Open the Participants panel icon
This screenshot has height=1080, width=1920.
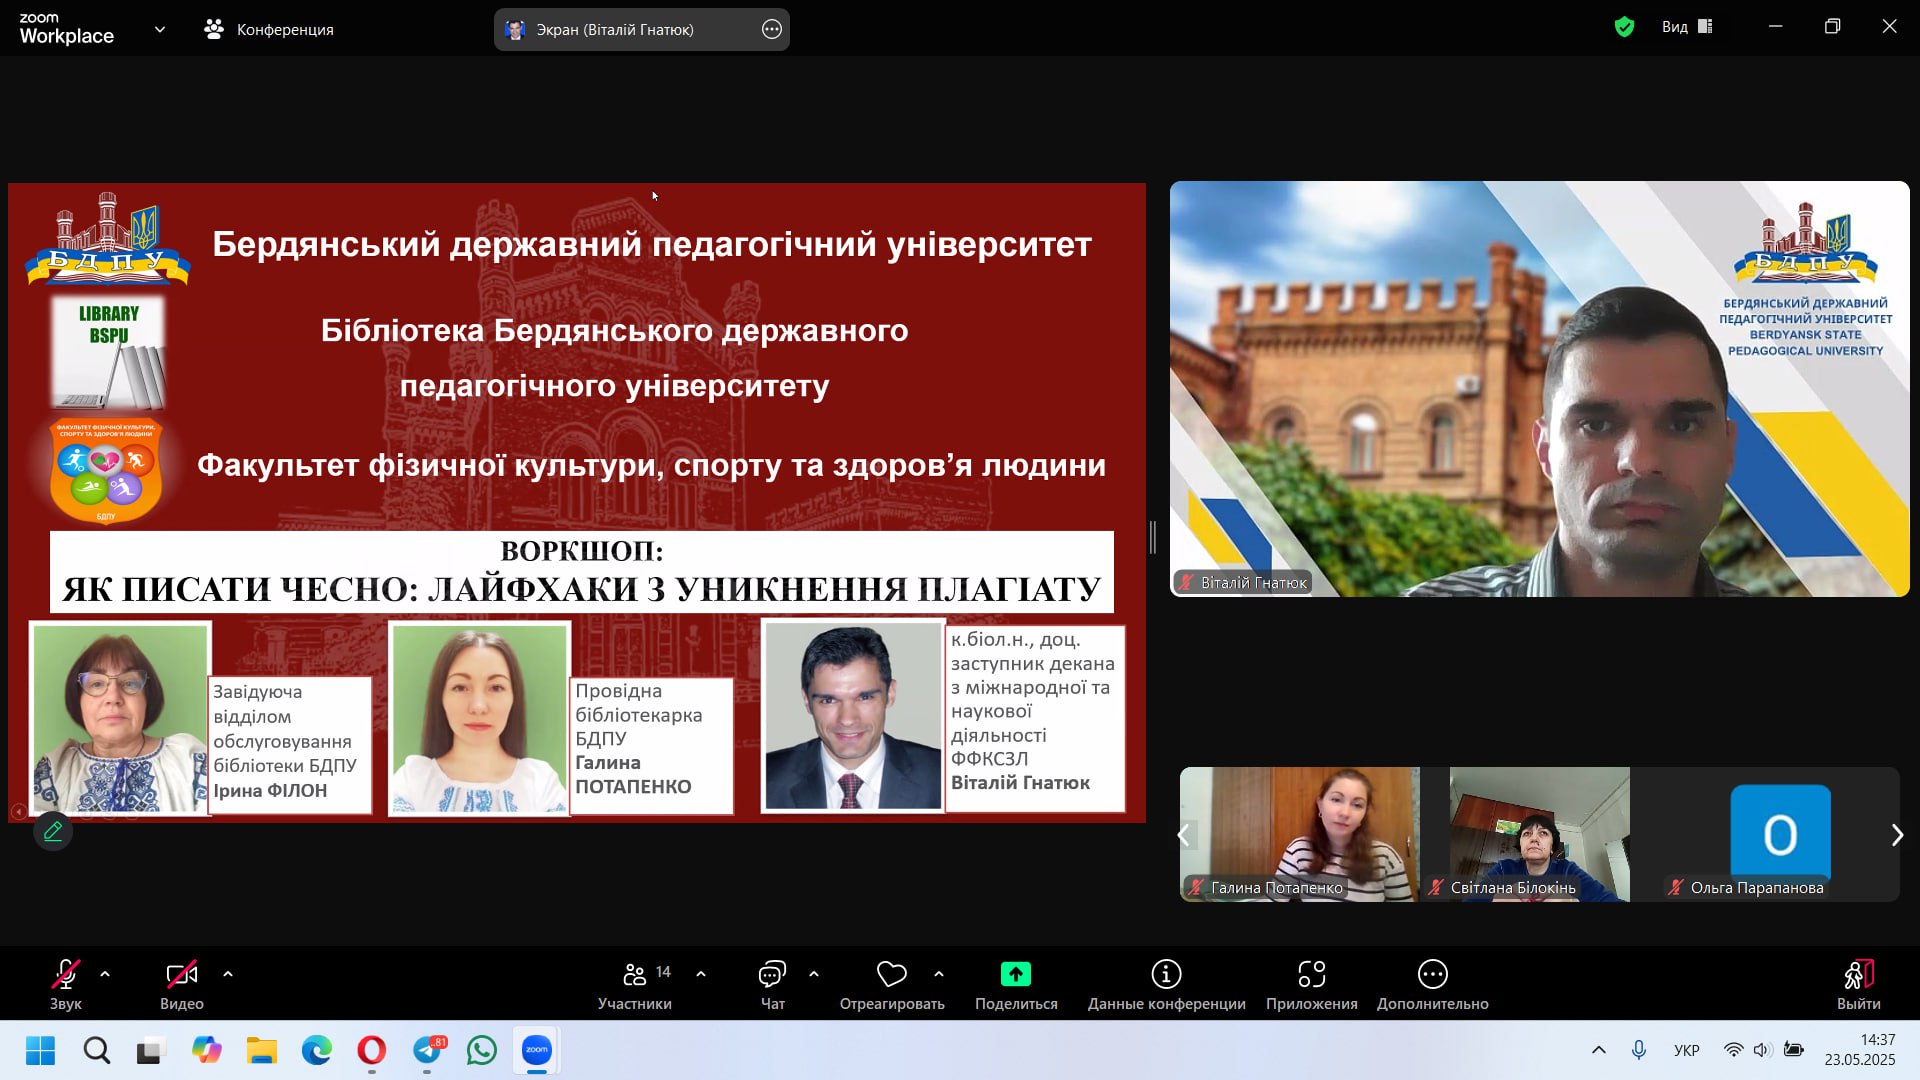point(635,975)
